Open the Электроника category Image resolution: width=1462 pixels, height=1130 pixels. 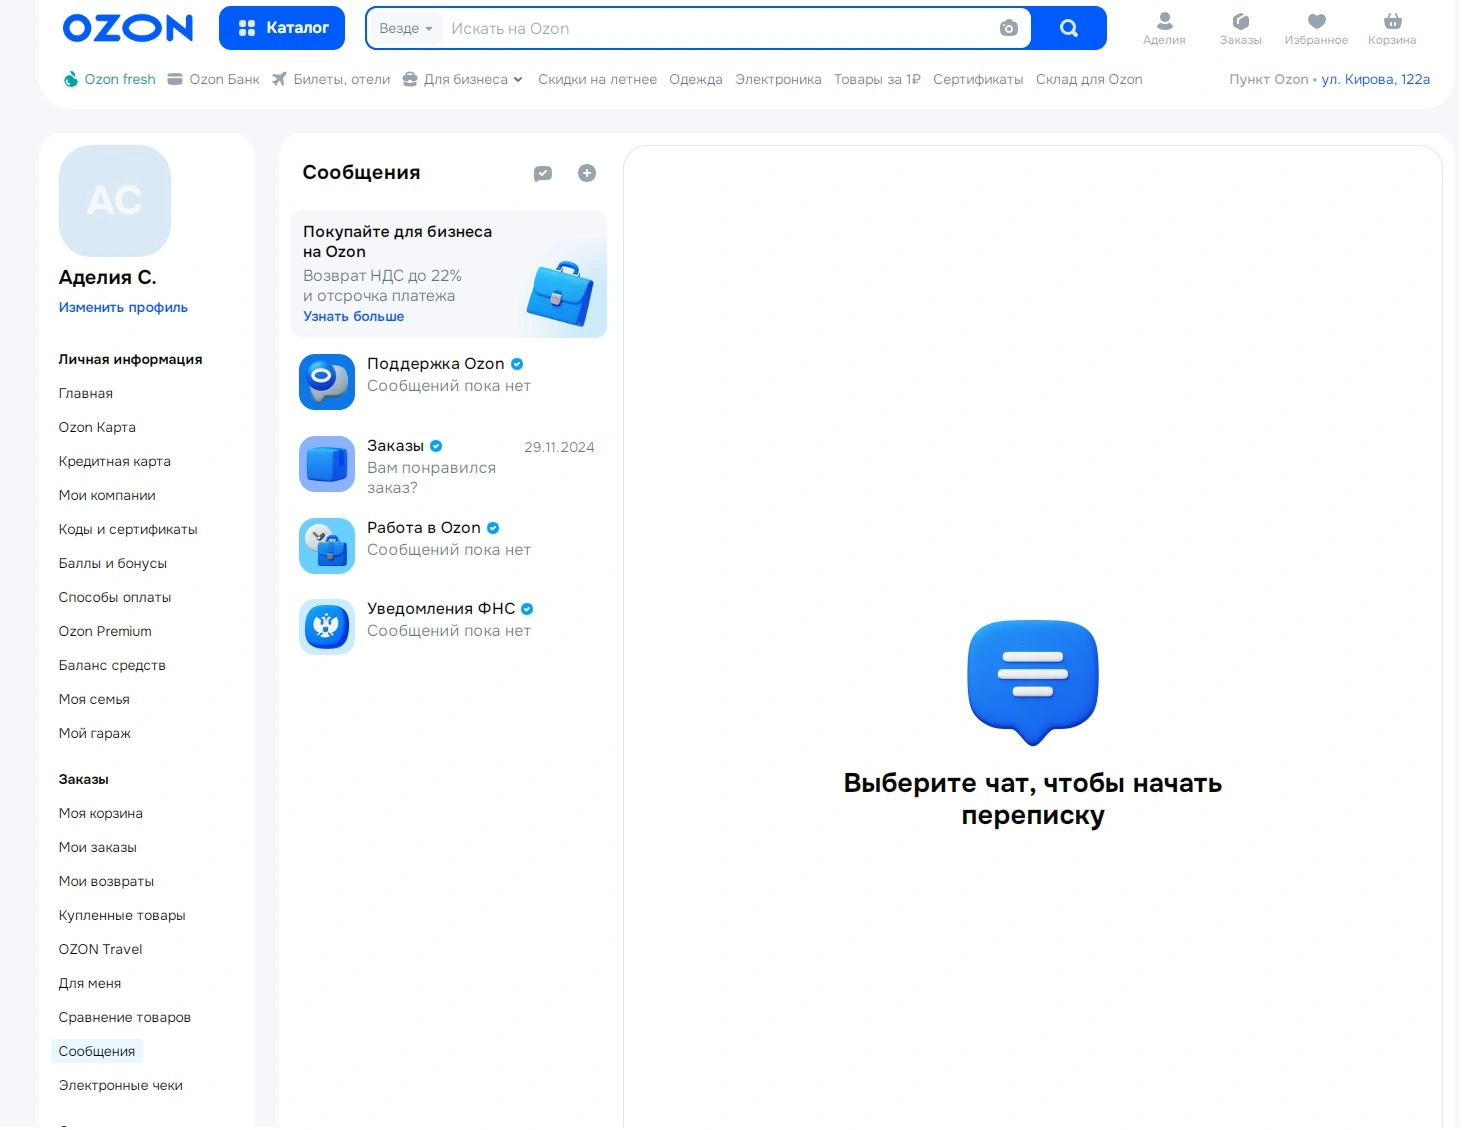(x=778, y=79)
